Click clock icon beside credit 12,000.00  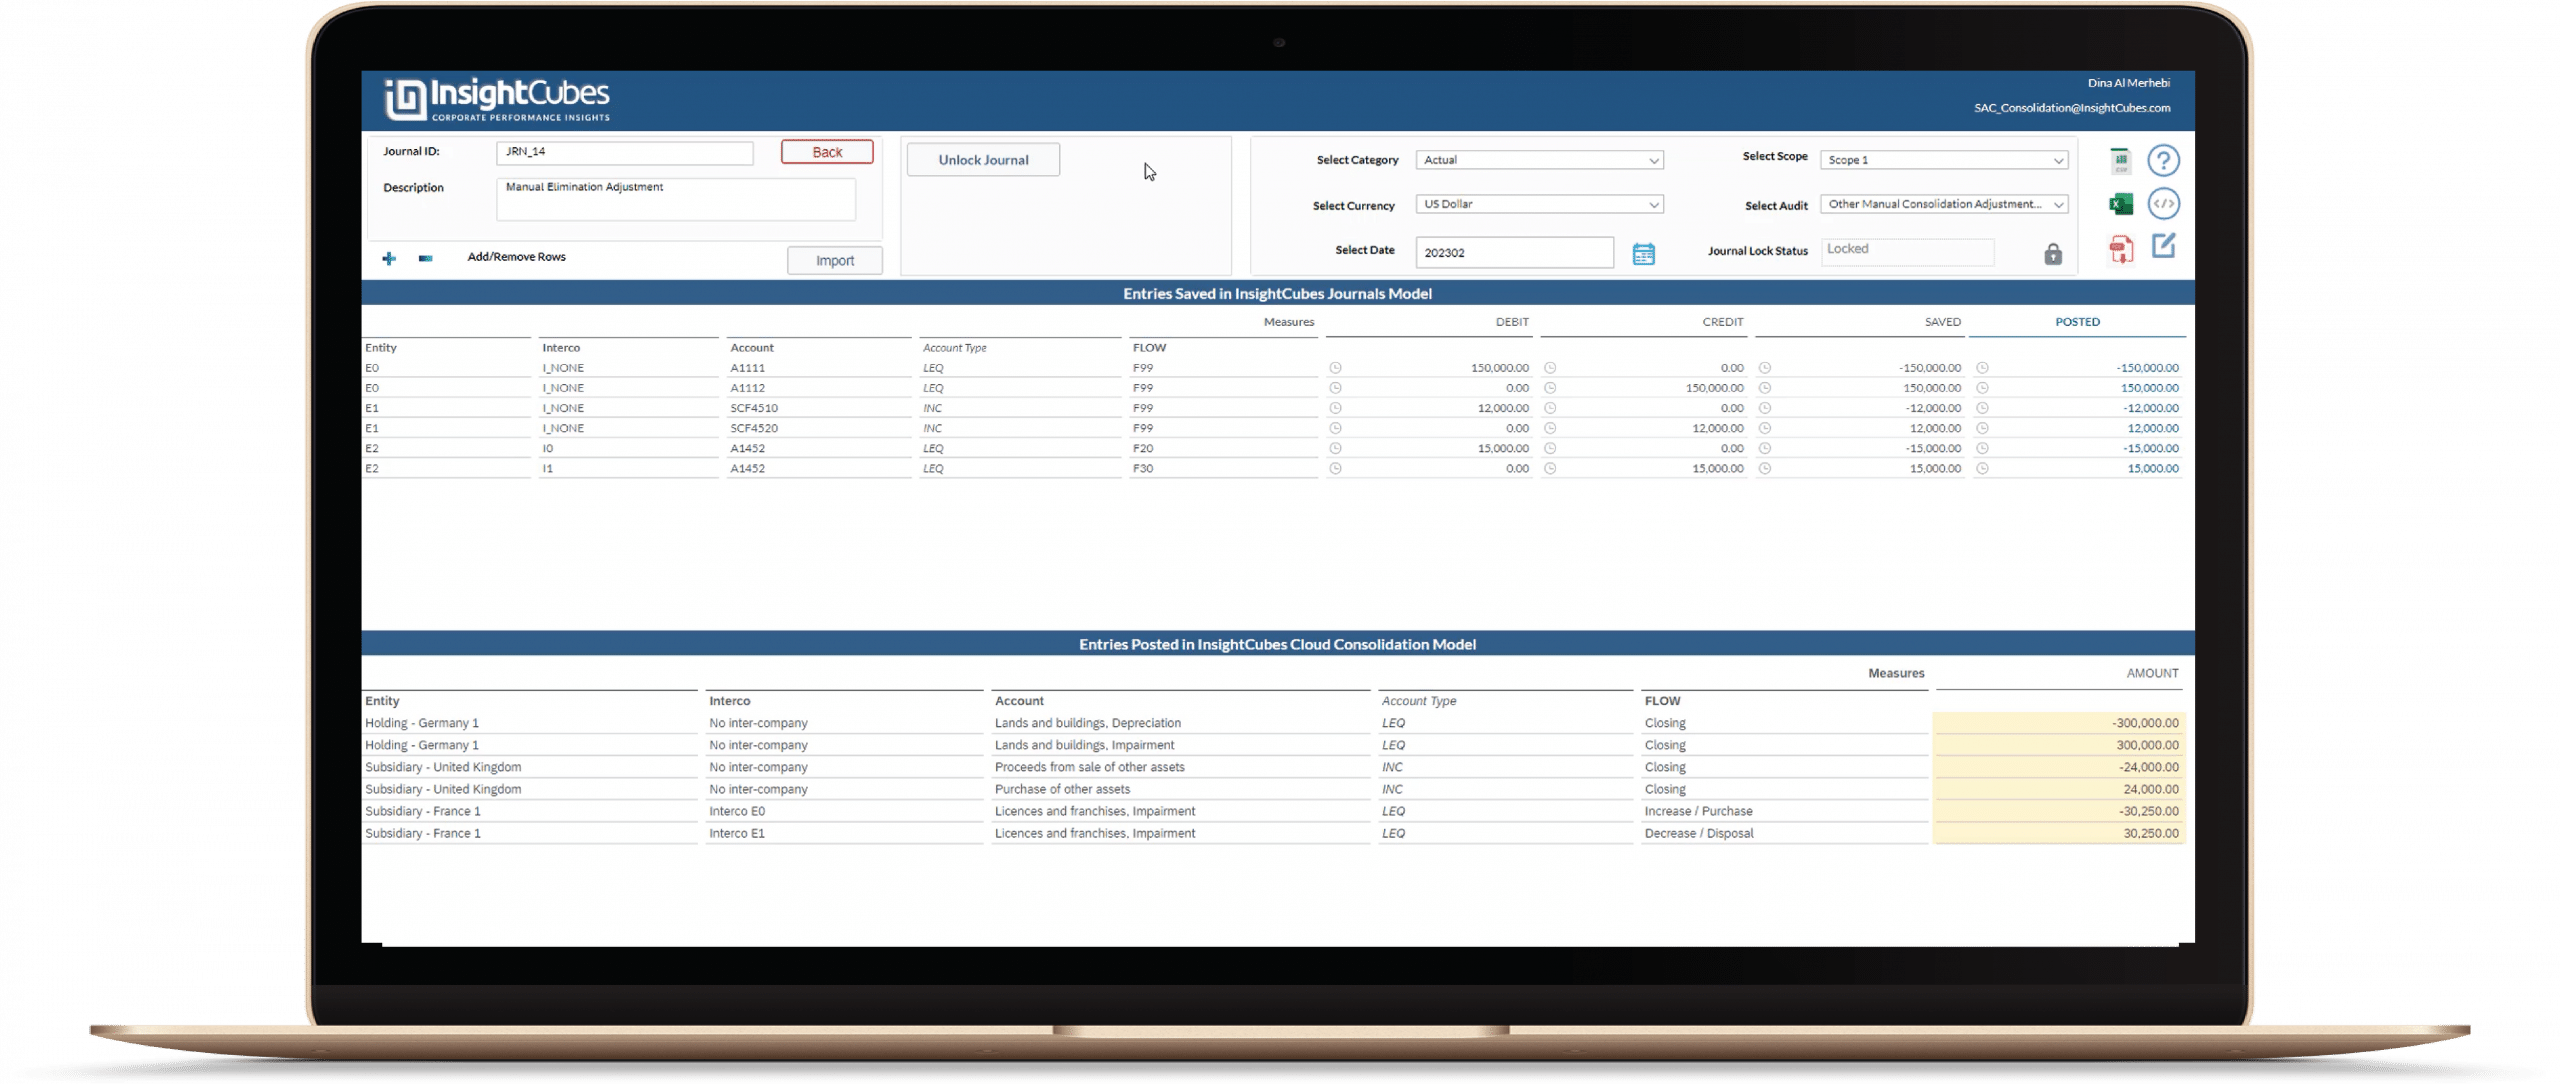pyautogui.click(x=1550, y=428)
